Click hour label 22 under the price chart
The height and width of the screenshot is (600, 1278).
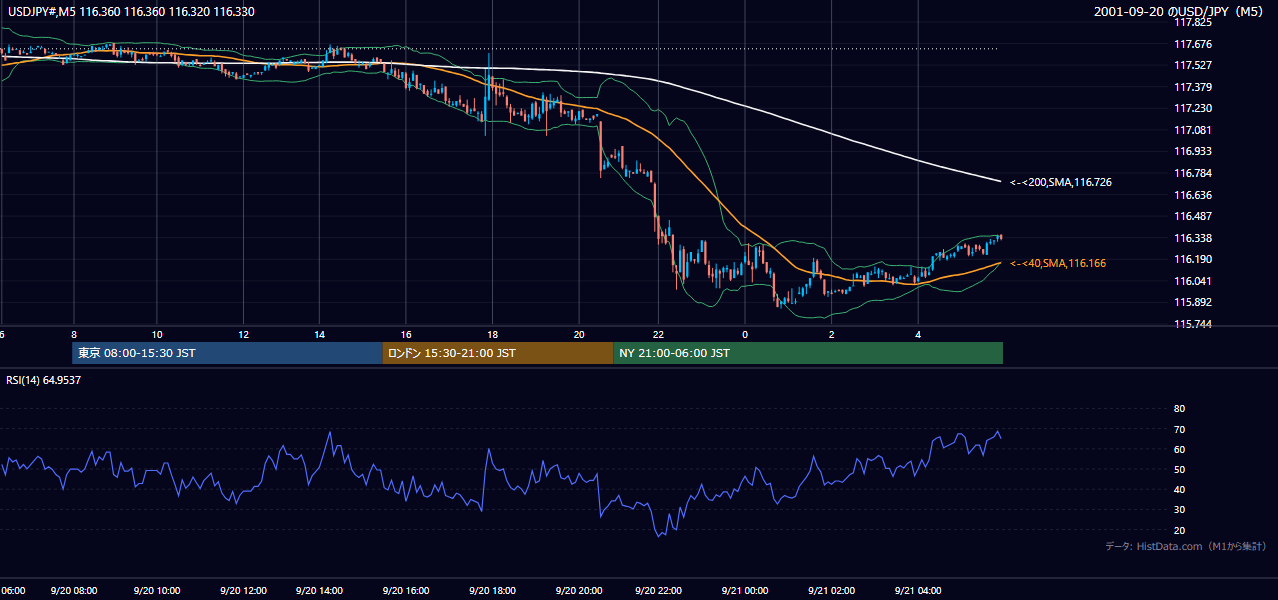click(658, 334)
